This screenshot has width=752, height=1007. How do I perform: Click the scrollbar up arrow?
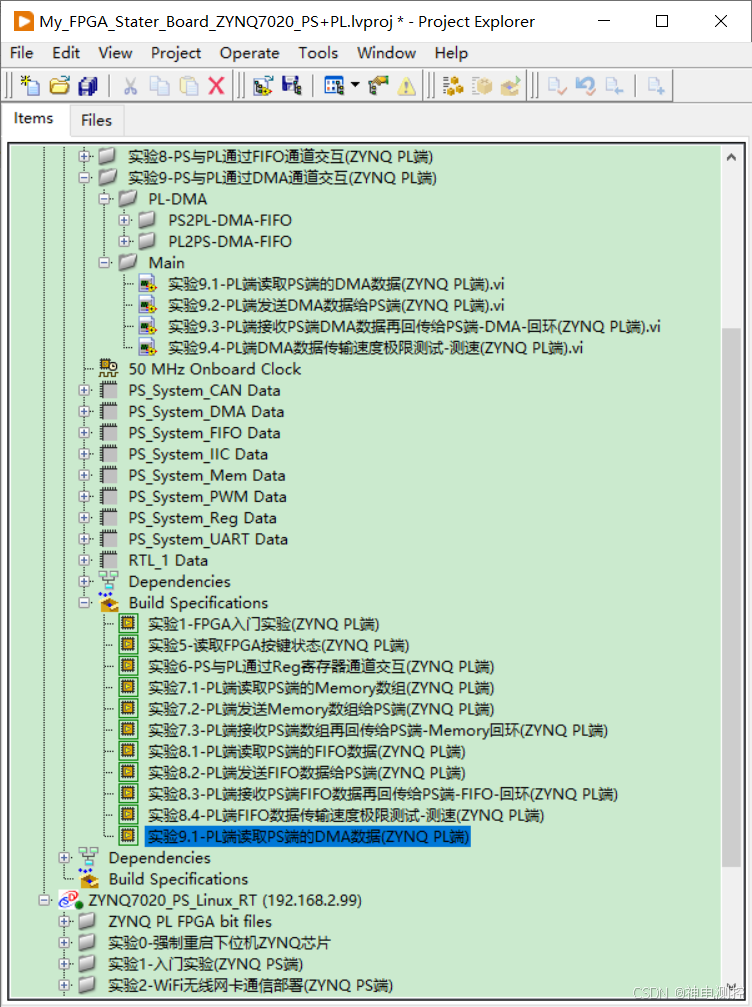pos(731,157)
